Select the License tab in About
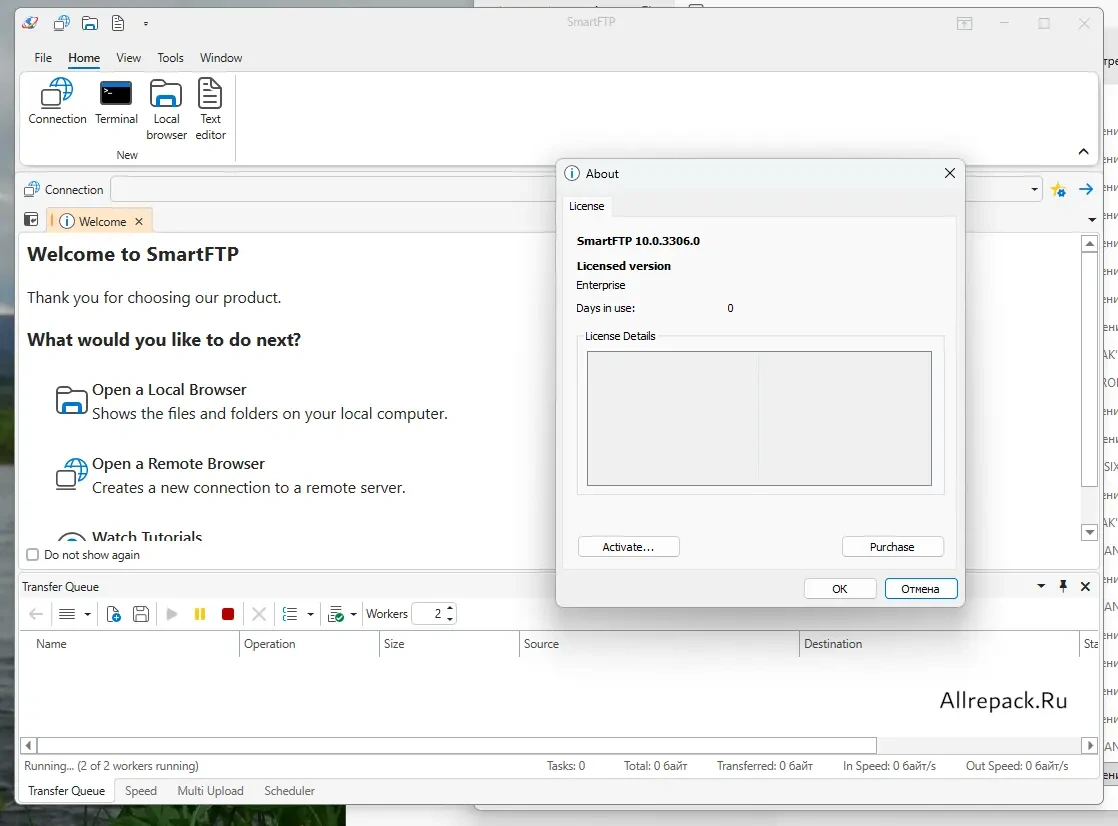Viewport: 1118px width, 826px height. [587, 206]
